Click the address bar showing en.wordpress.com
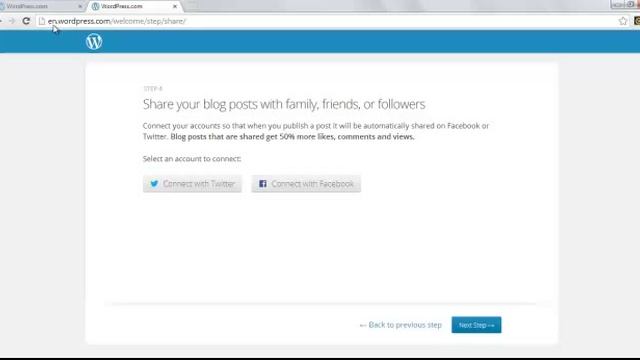 pos(331,21)
